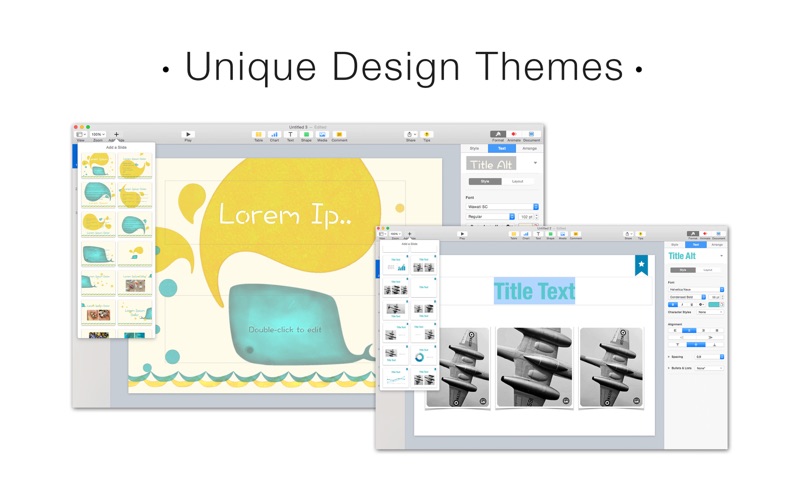Click Add Slide plus in airplane-theme window

[409, 234]
